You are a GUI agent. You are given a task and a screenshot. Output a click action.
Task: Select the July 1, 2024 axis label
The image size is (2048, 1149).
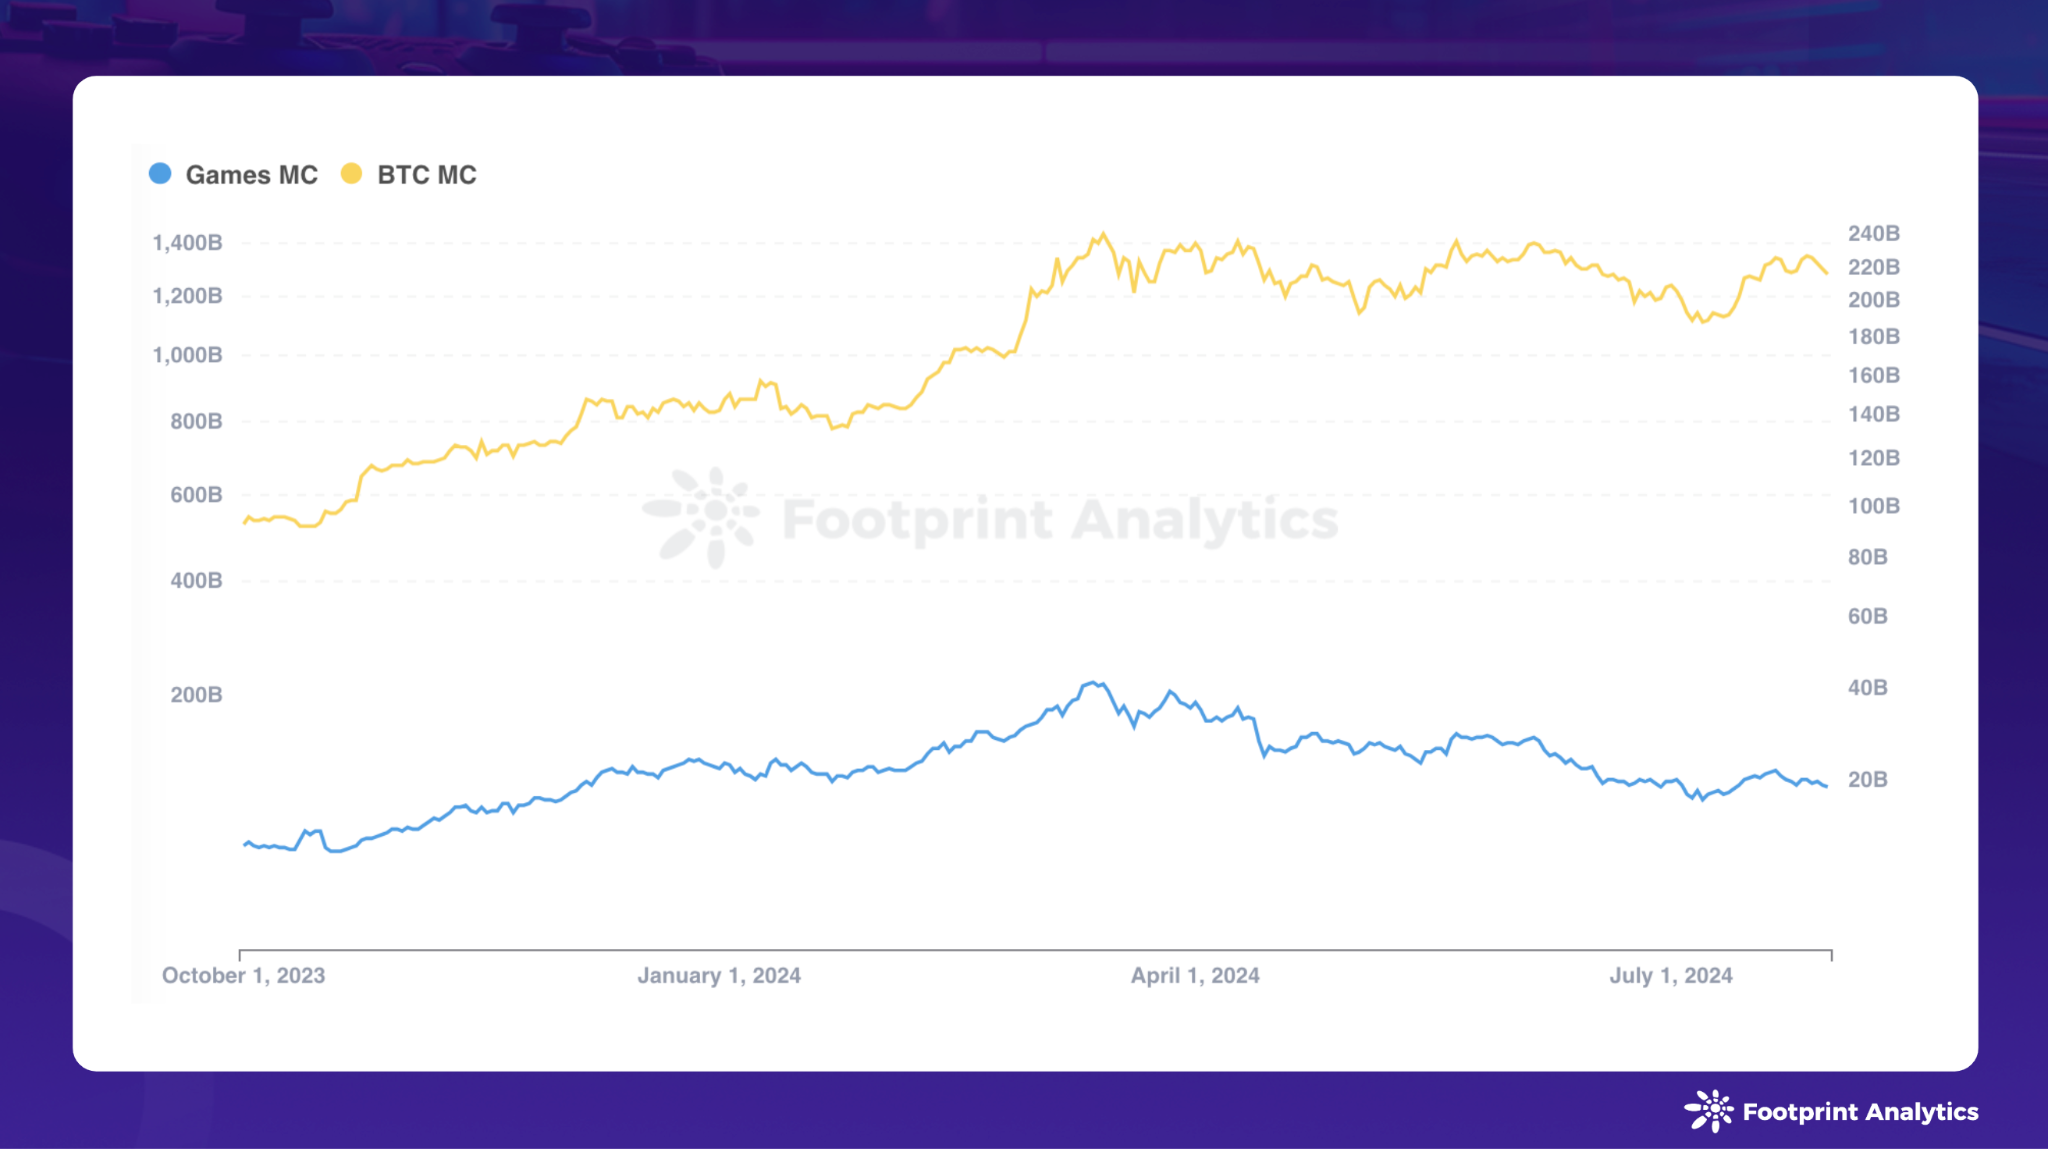(1670, 975)
